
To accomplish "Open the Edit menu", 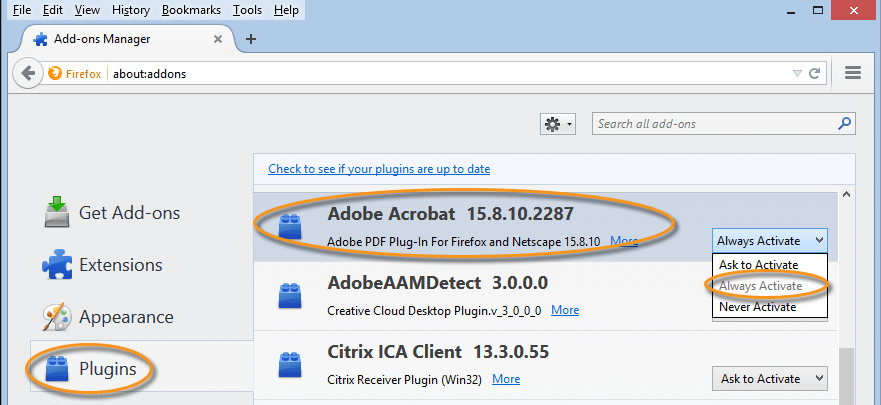I will point(53,10).
